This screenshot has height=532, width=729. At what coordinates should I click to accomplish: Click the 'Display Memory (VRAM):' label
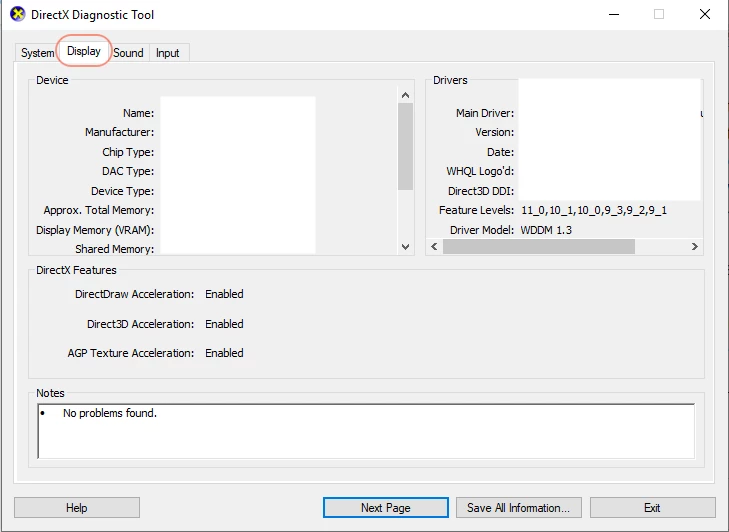(95, 230)
